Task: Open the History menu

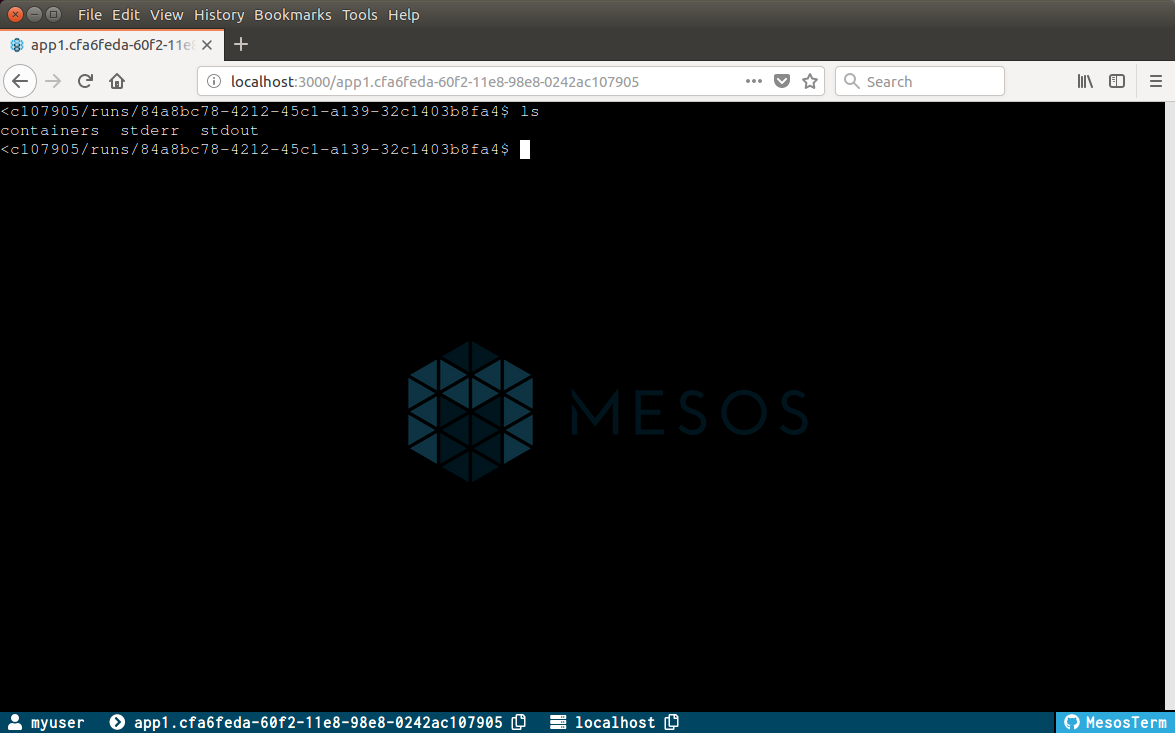Action: pyautogui.click(x=219, y=15)
